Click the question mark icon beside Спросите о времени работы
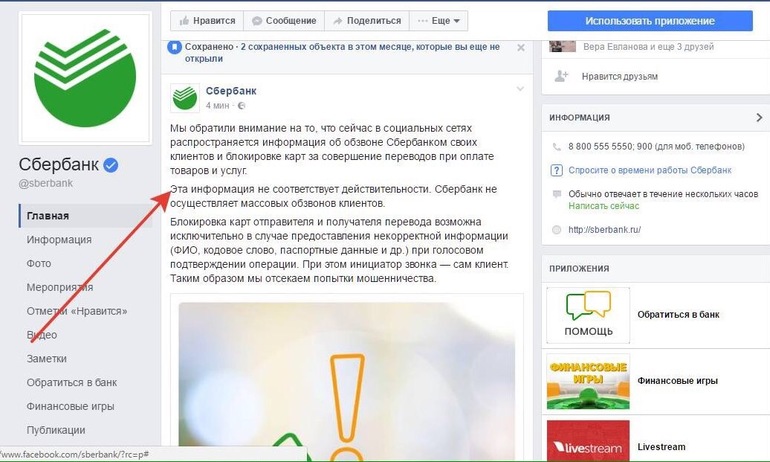The image size is (770, 462). click(x=556, y=170)
